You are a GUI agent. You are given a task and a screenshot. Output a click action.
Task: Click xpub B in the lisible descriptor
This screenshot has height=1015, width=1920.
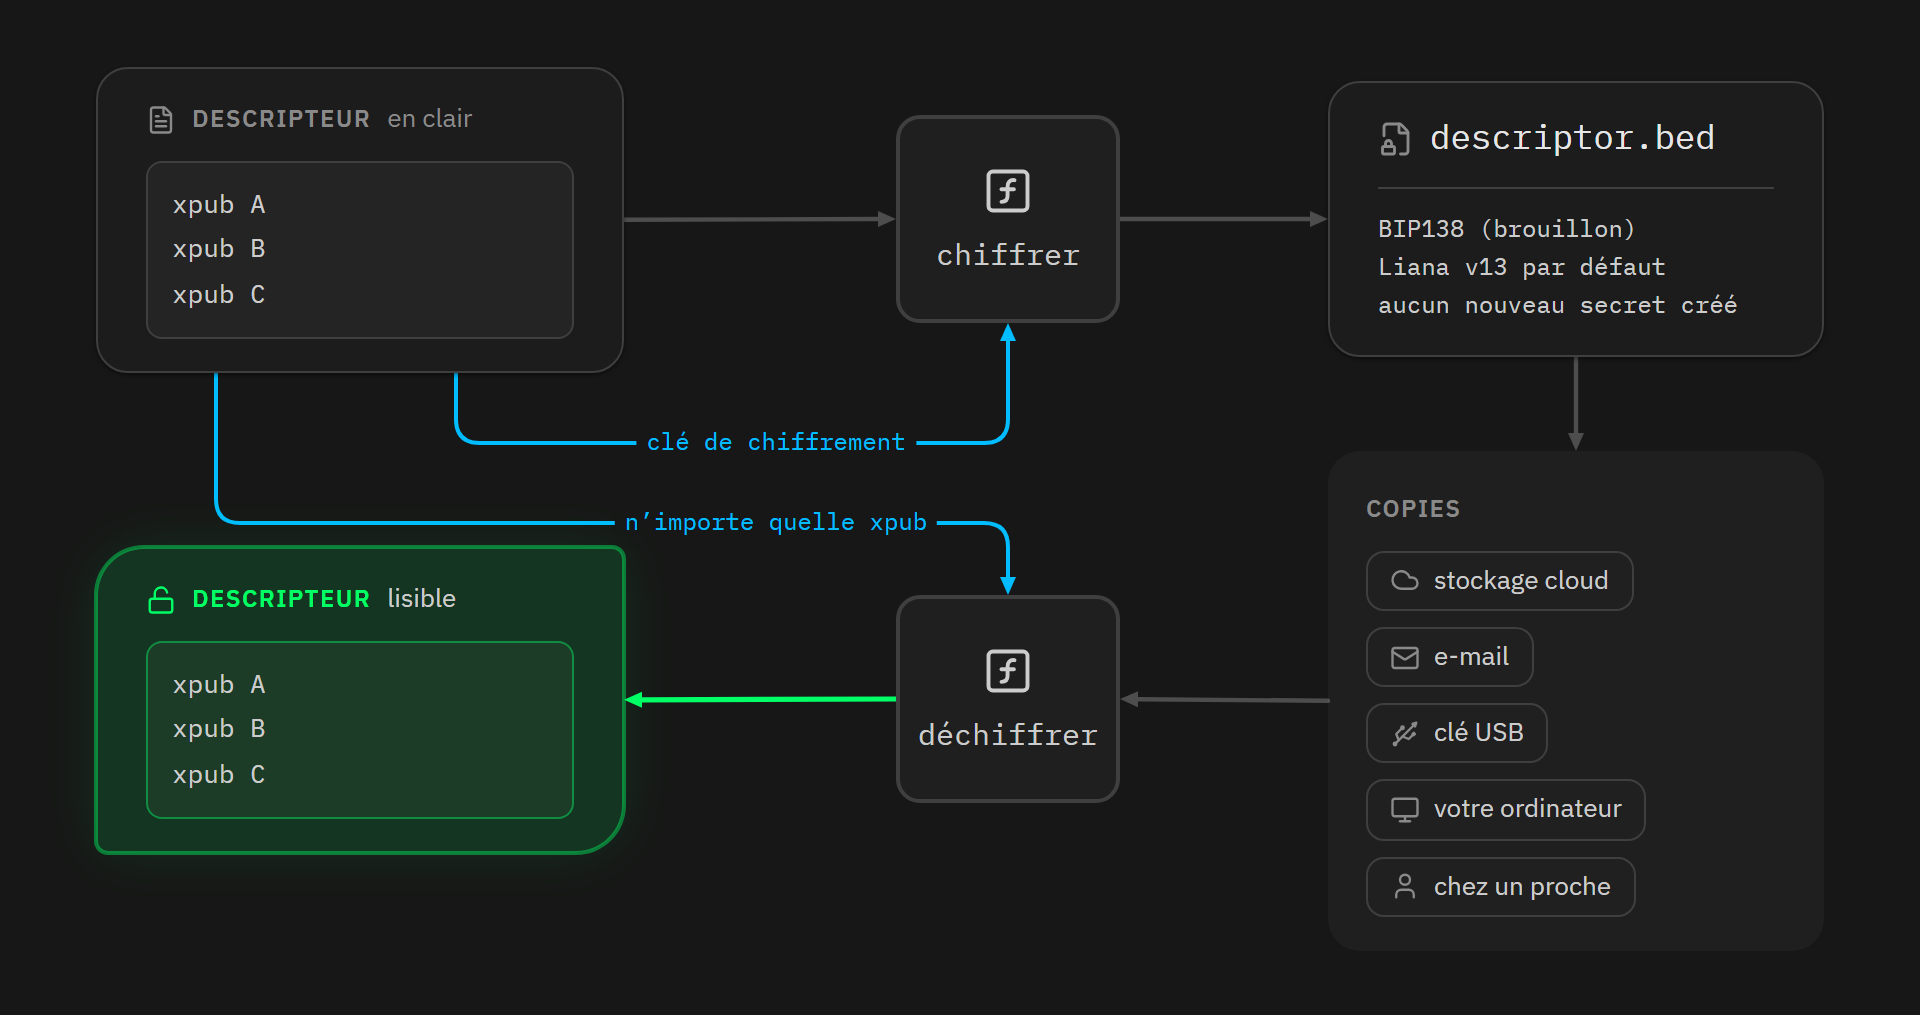point(219,729)
